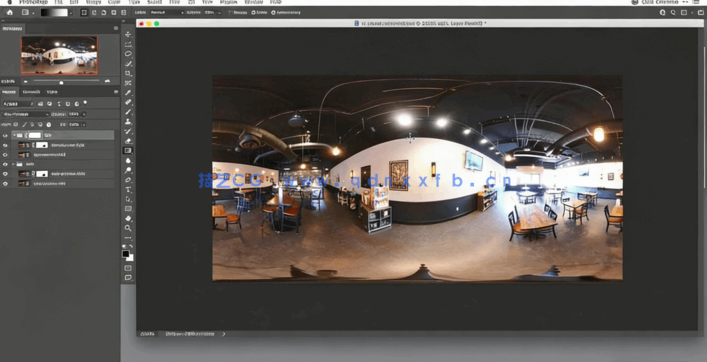The width and height of the screenshot is (707, 362).
Task: Click the foreground color swatch
Action: pyautogui.click(x=126, y=254)
